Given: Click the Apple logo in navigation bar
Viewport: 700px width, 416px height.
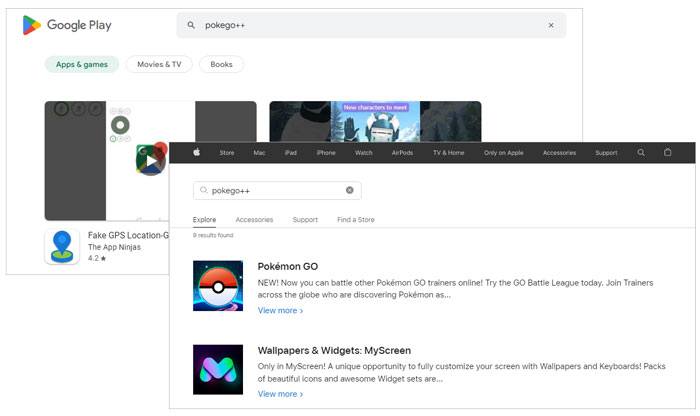Looking at the screenshot, I should click(196, 153).
